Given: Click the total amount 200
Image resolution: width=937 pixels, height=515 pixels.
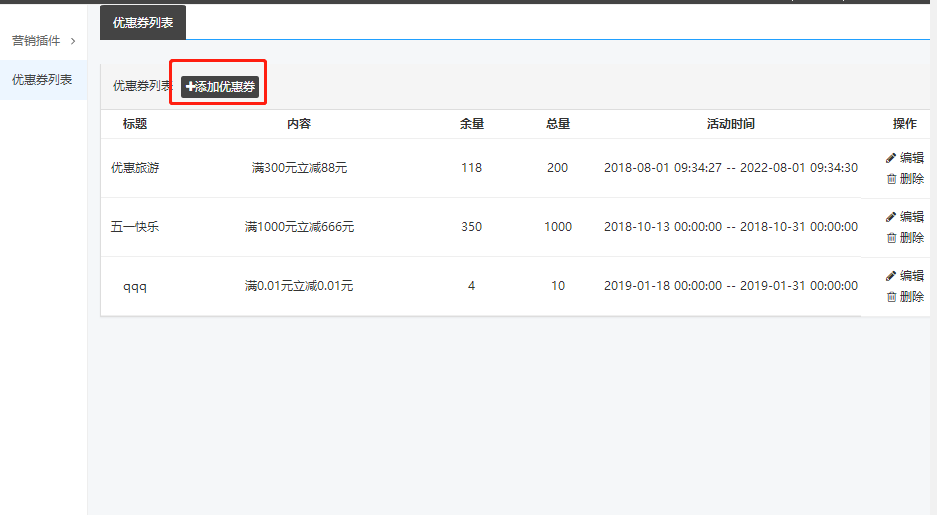Looking at the screenshot, I should [558, 168].
